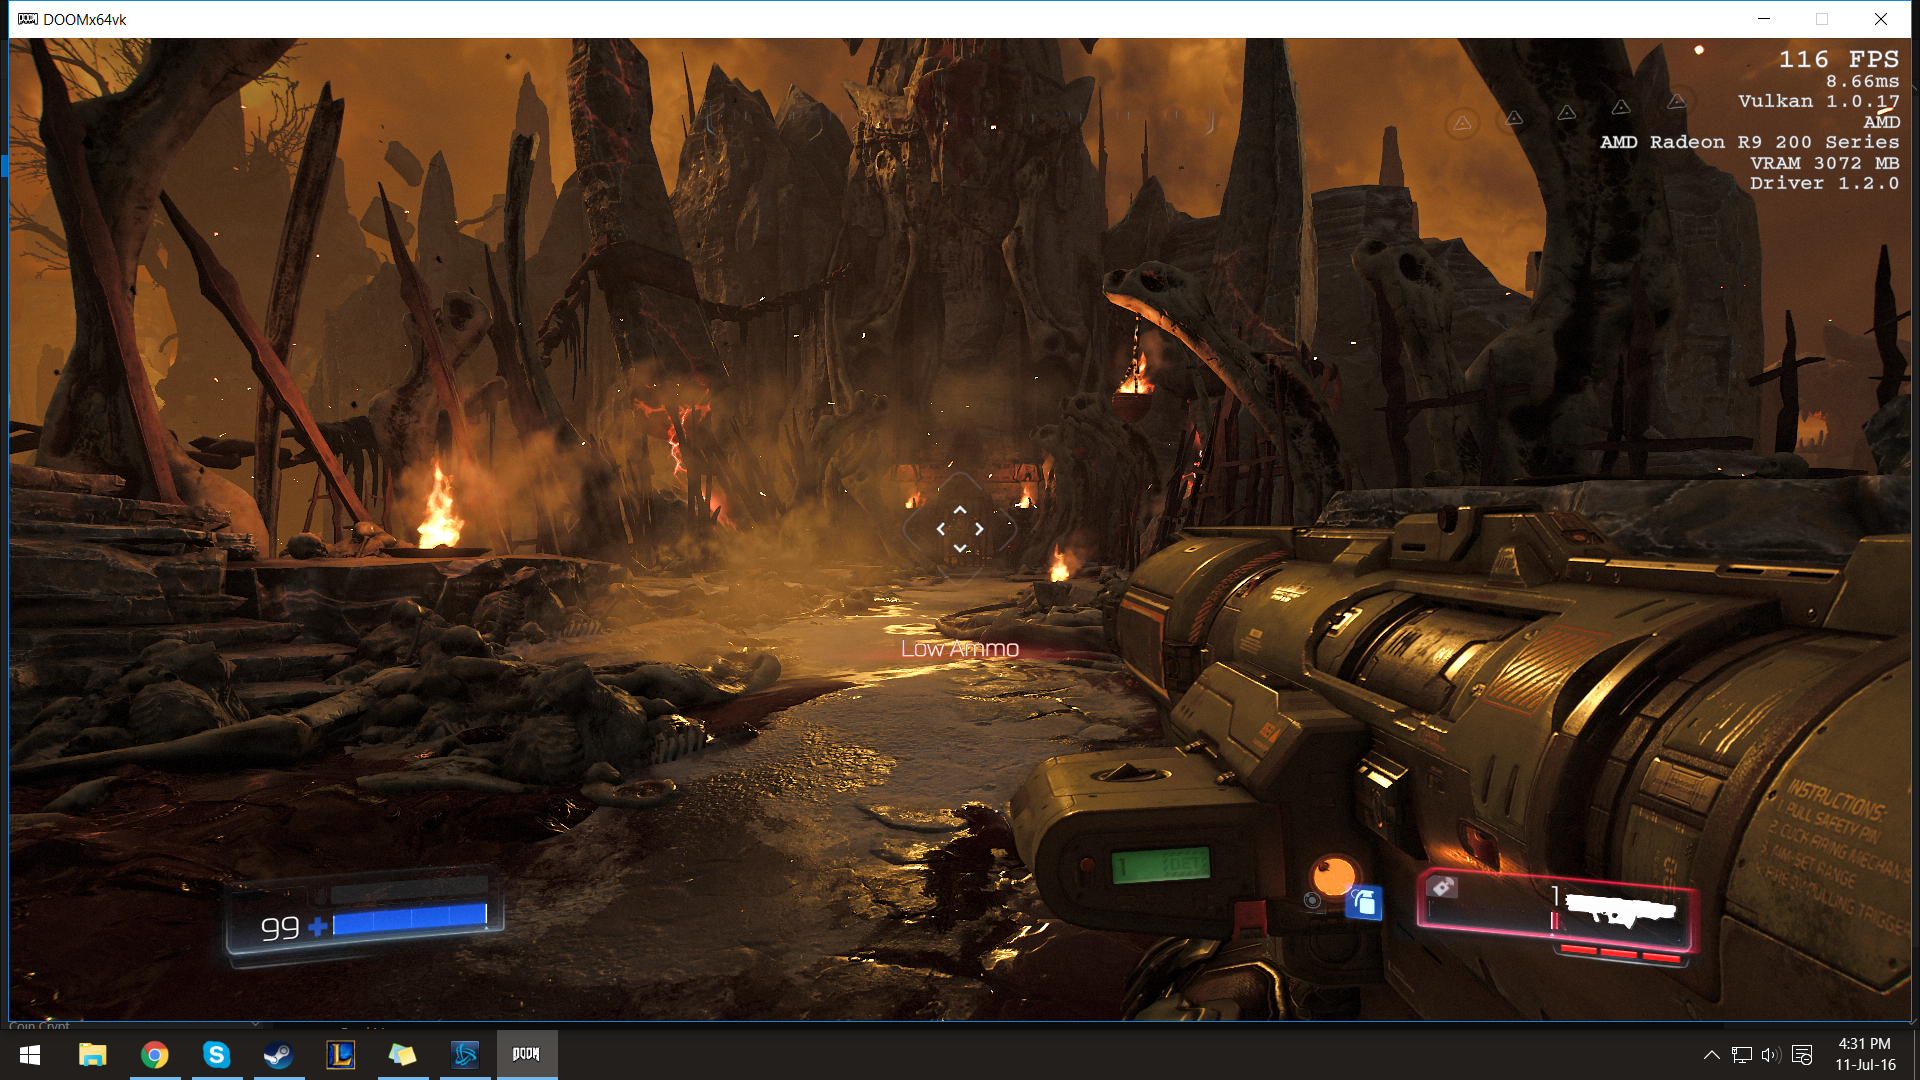
Task: Show hidden system tray icons
Action: (x=1711, y=1055)
